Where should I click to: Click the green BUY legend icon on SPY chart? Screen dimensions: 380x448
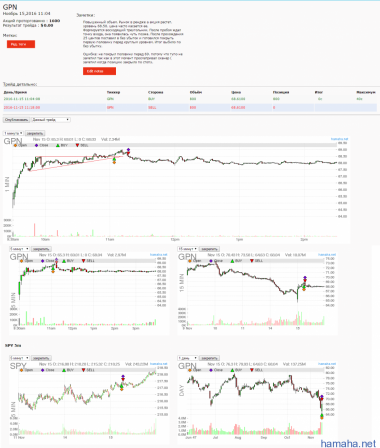[x=64, y=370]
